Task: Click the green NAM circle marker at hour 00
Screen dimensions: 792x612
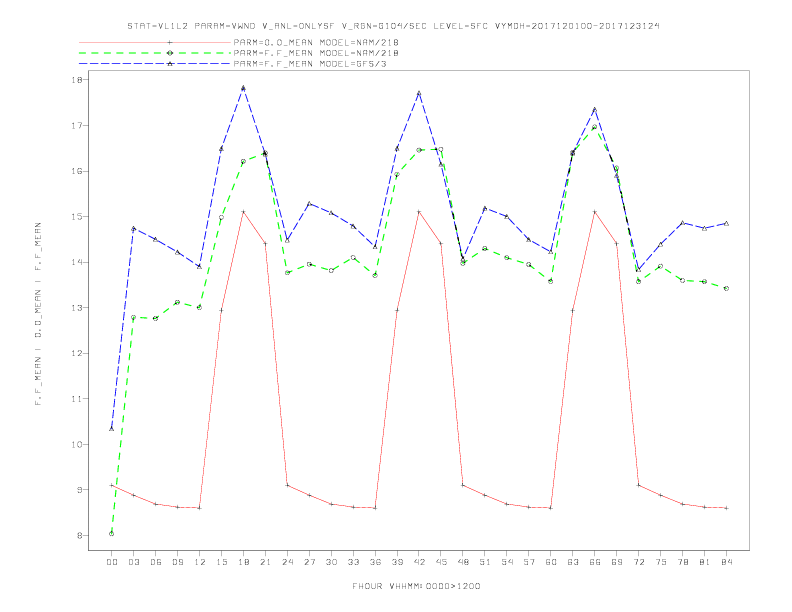Action: 112,534
